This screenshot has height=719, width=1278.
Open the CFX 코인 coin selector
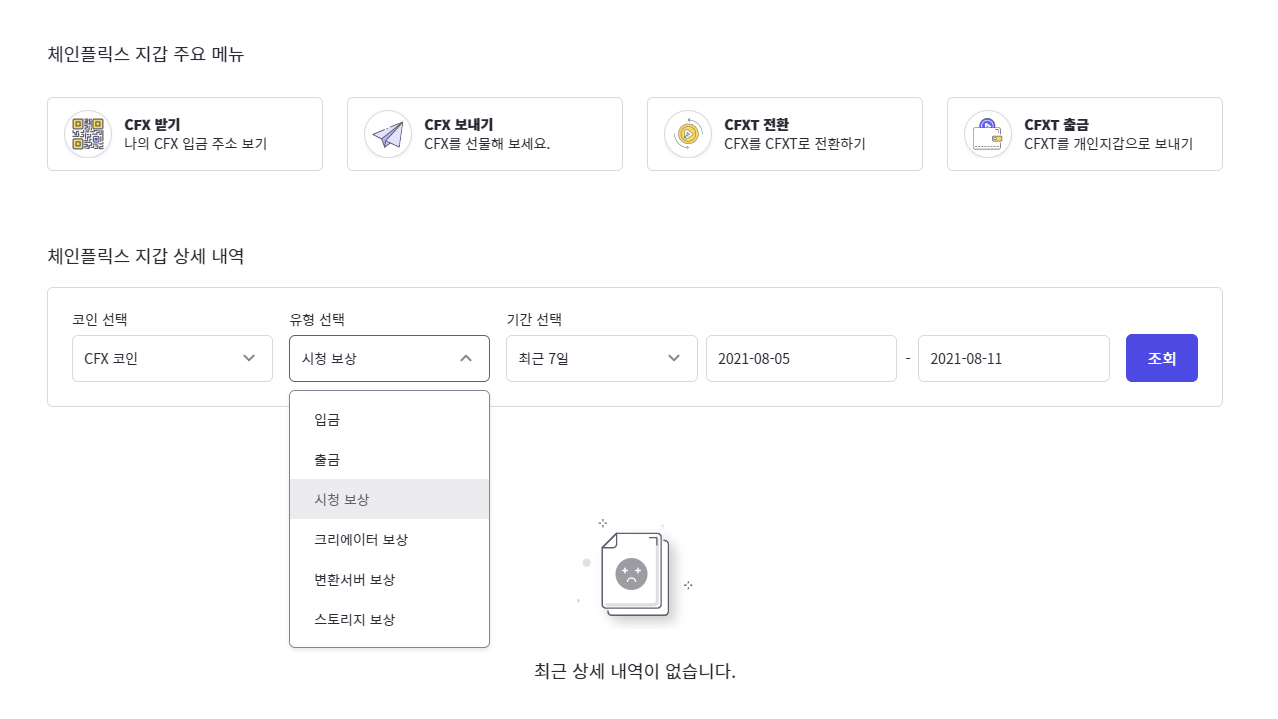coord(172,358)
